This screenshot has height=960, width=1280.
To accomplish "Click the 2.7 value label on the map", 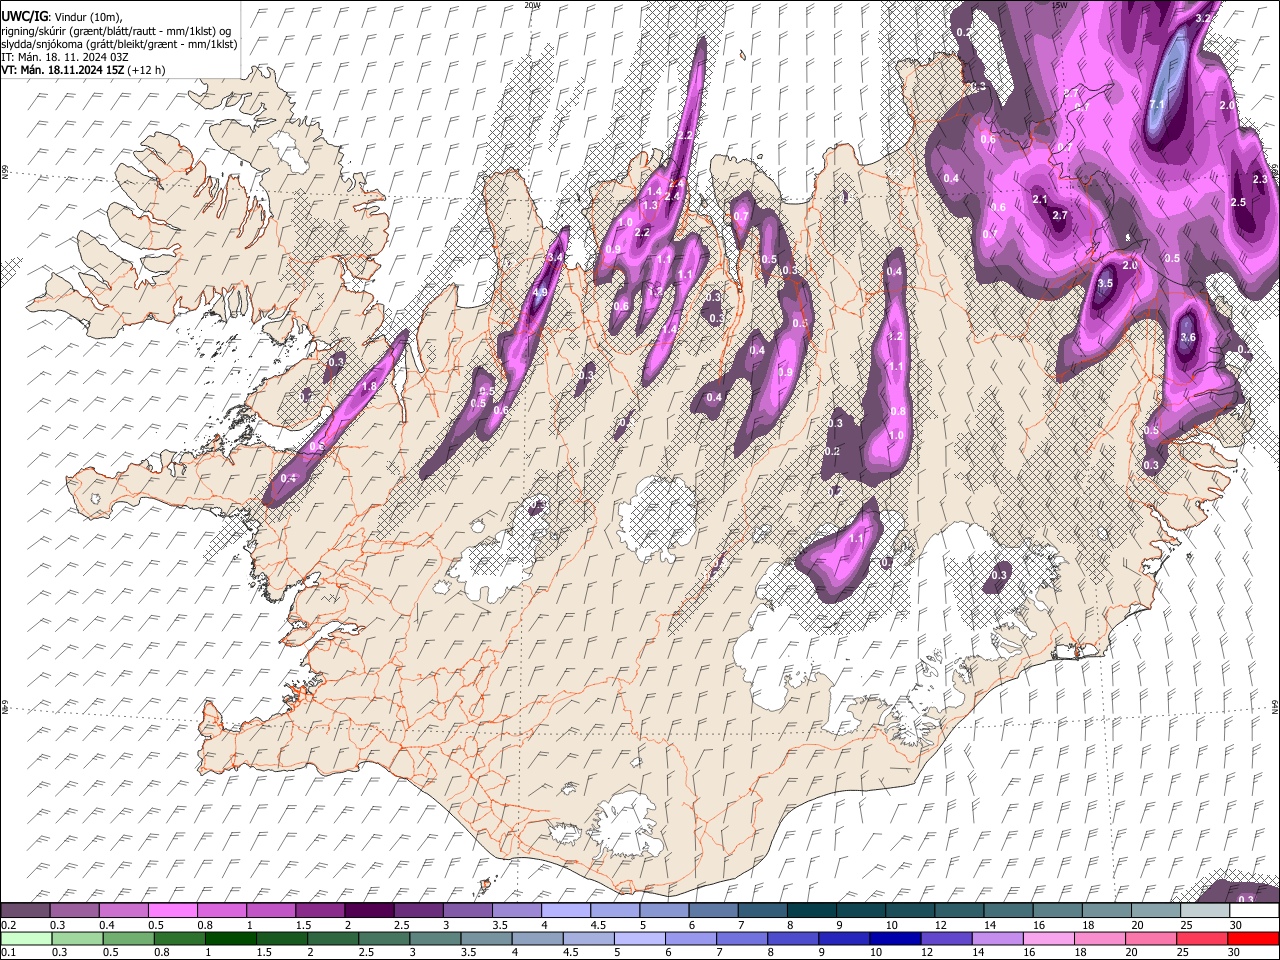I will 1061,215.
